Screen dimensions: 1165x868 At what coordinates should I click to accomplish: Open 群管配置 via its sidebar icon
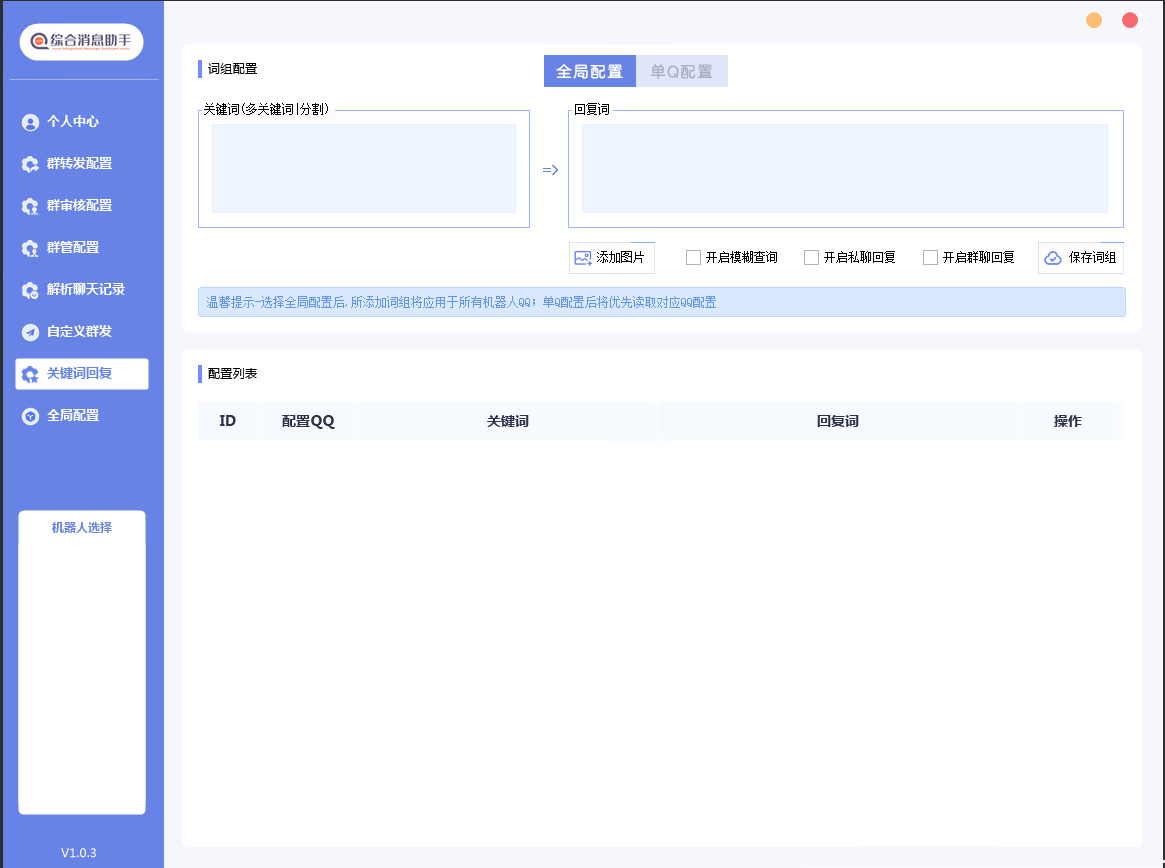pyautogui.click(x=30, y=248)
